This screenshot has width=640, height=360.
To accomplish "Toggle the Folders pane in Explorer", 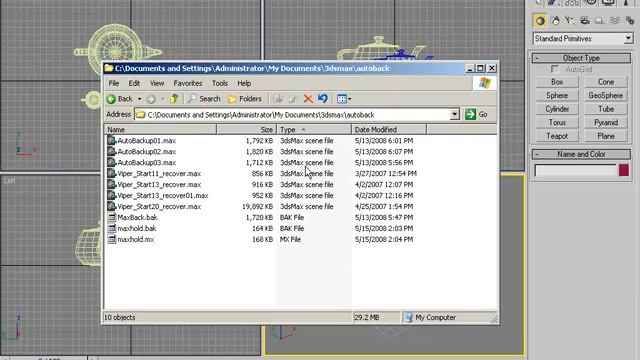I will click(x=245, y=99).
